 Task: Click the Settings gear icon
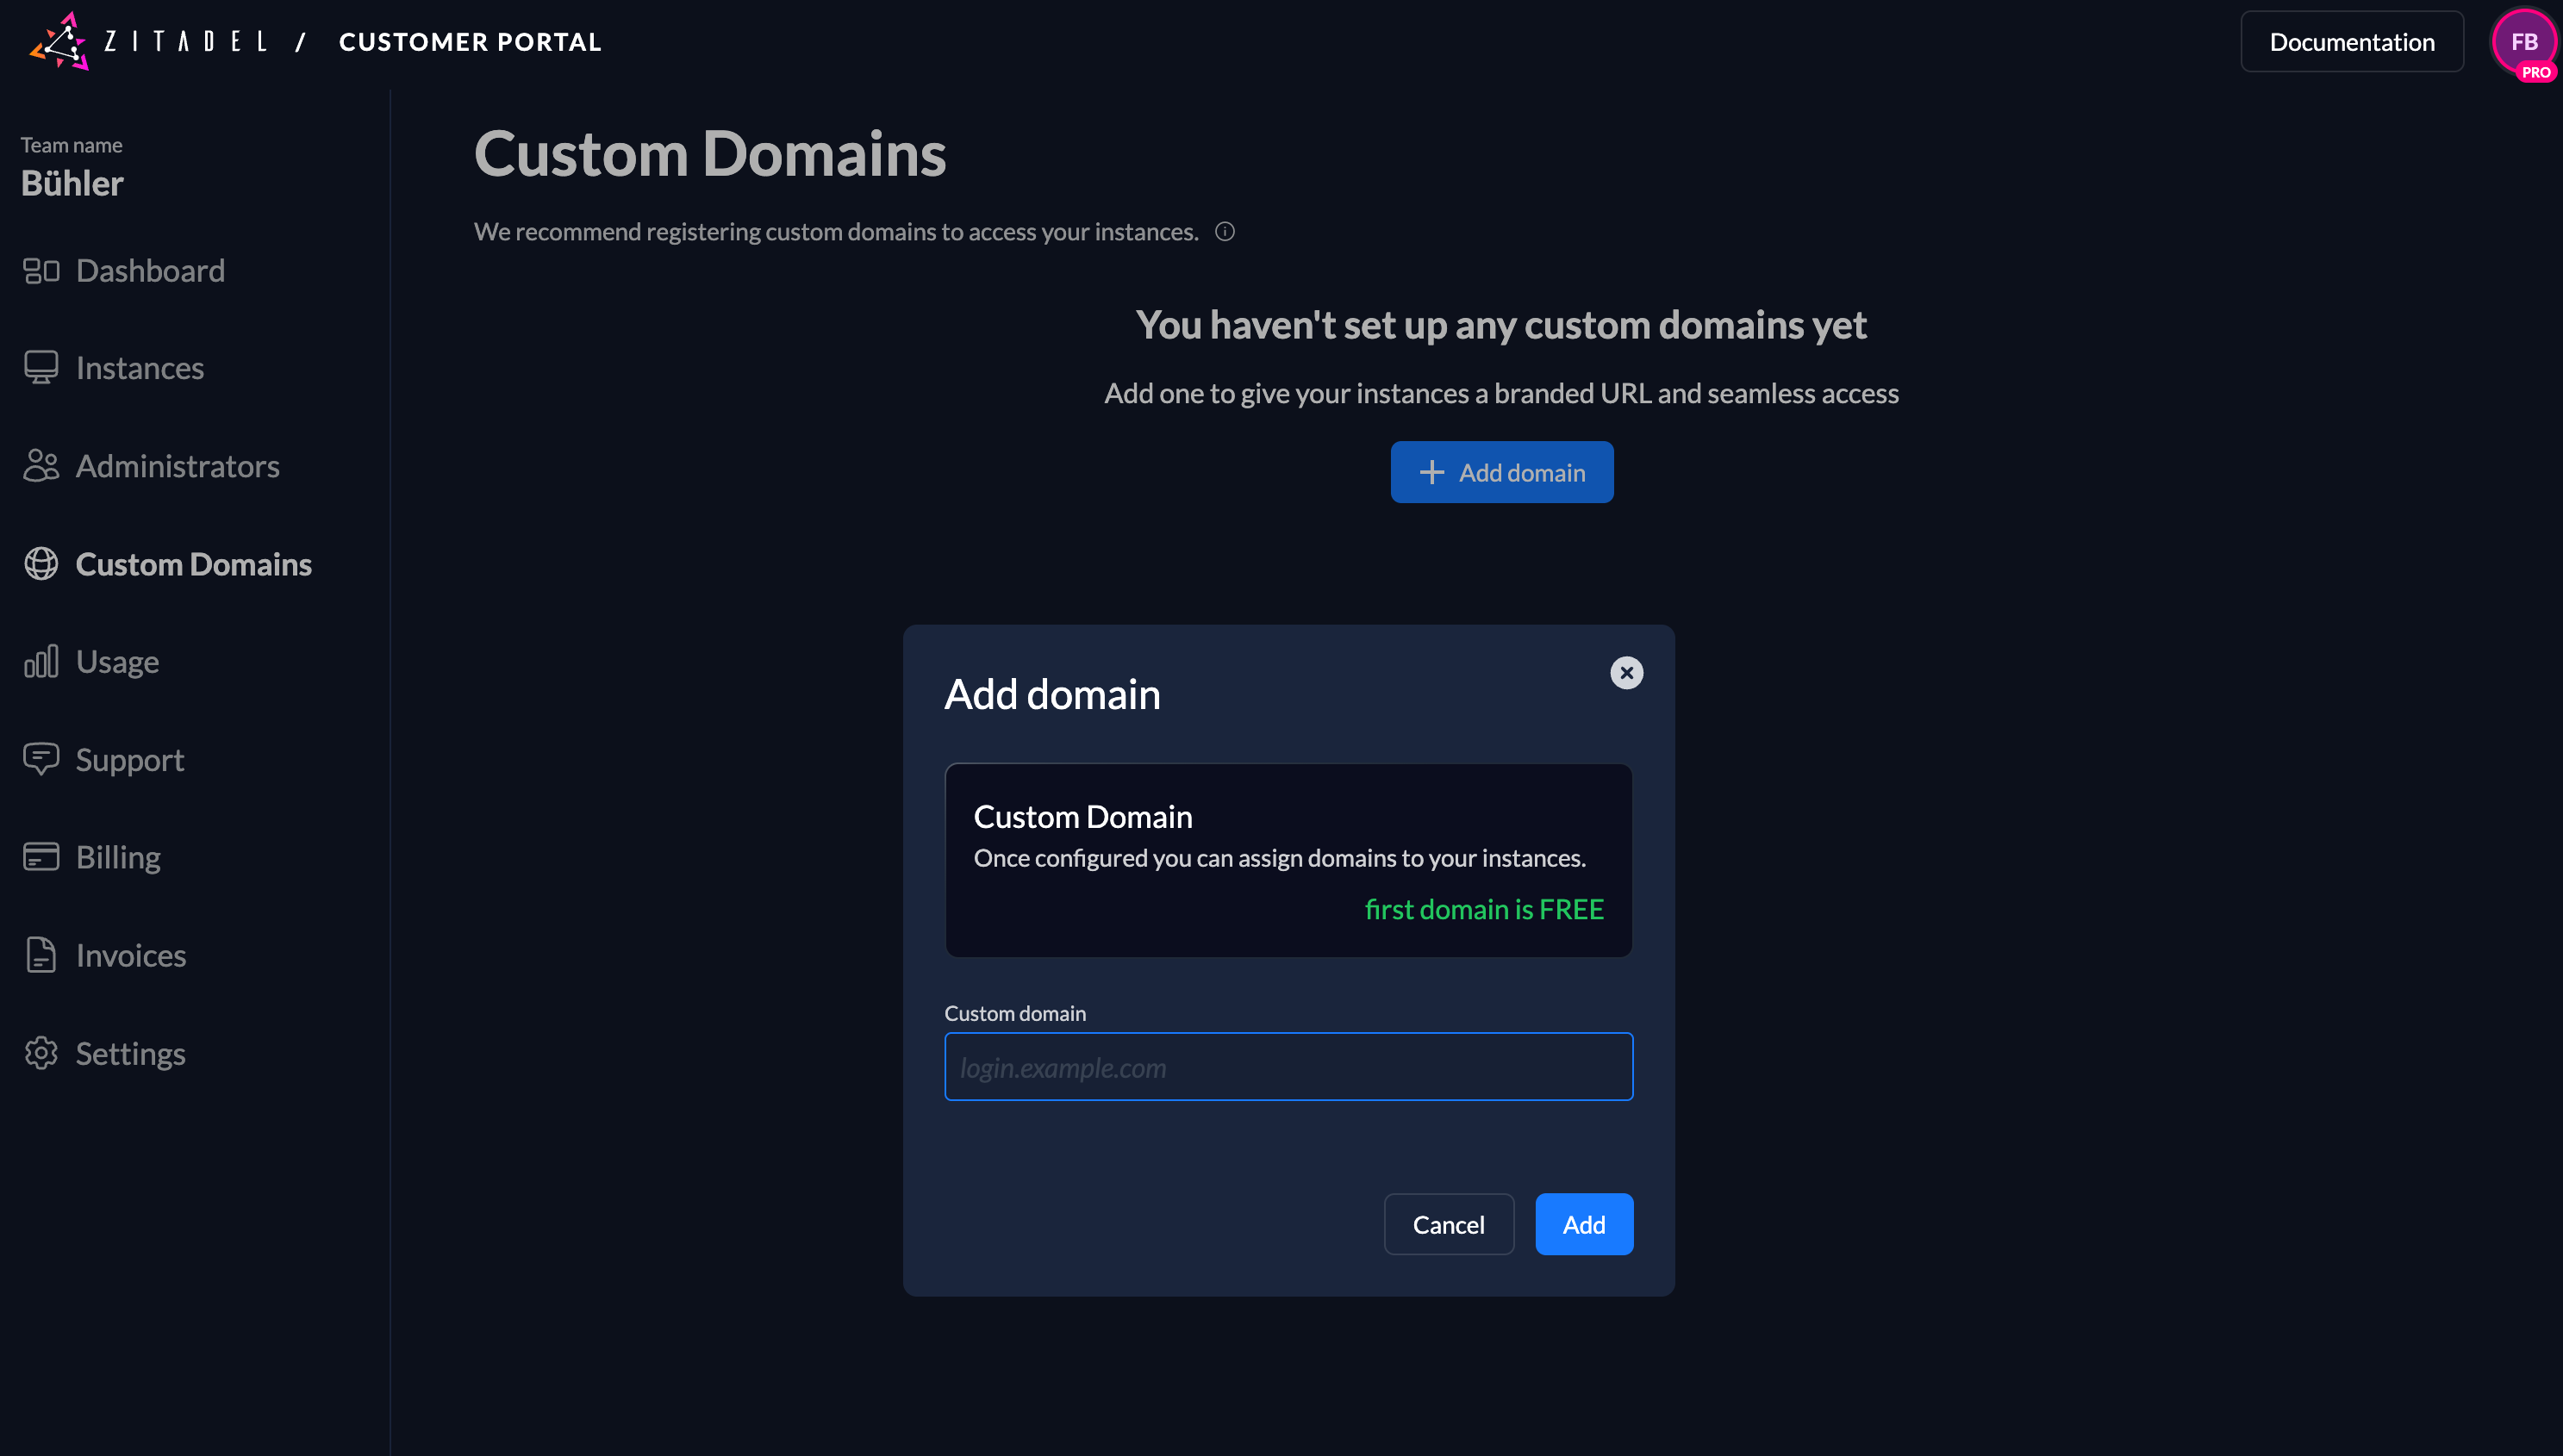click(x=41, y=1053)
